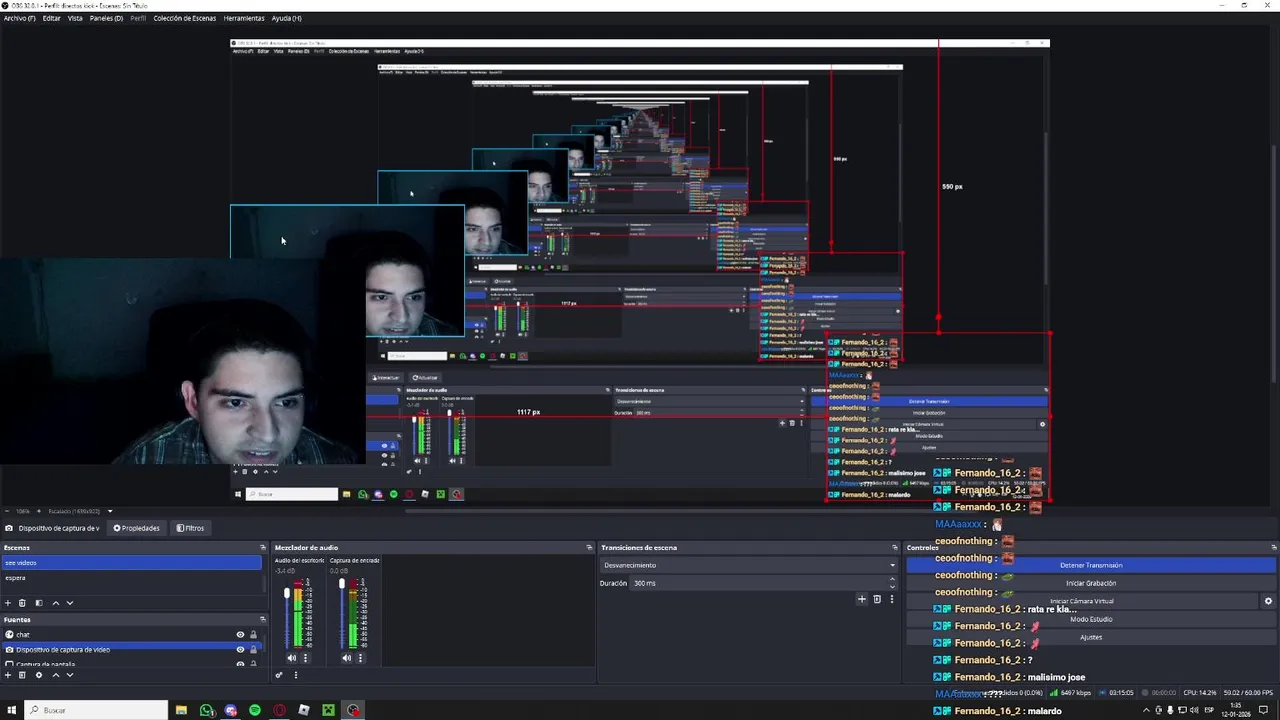Toggle the lock on the chat source
Screen dimensions: 1280x720
tap(253, 635)
